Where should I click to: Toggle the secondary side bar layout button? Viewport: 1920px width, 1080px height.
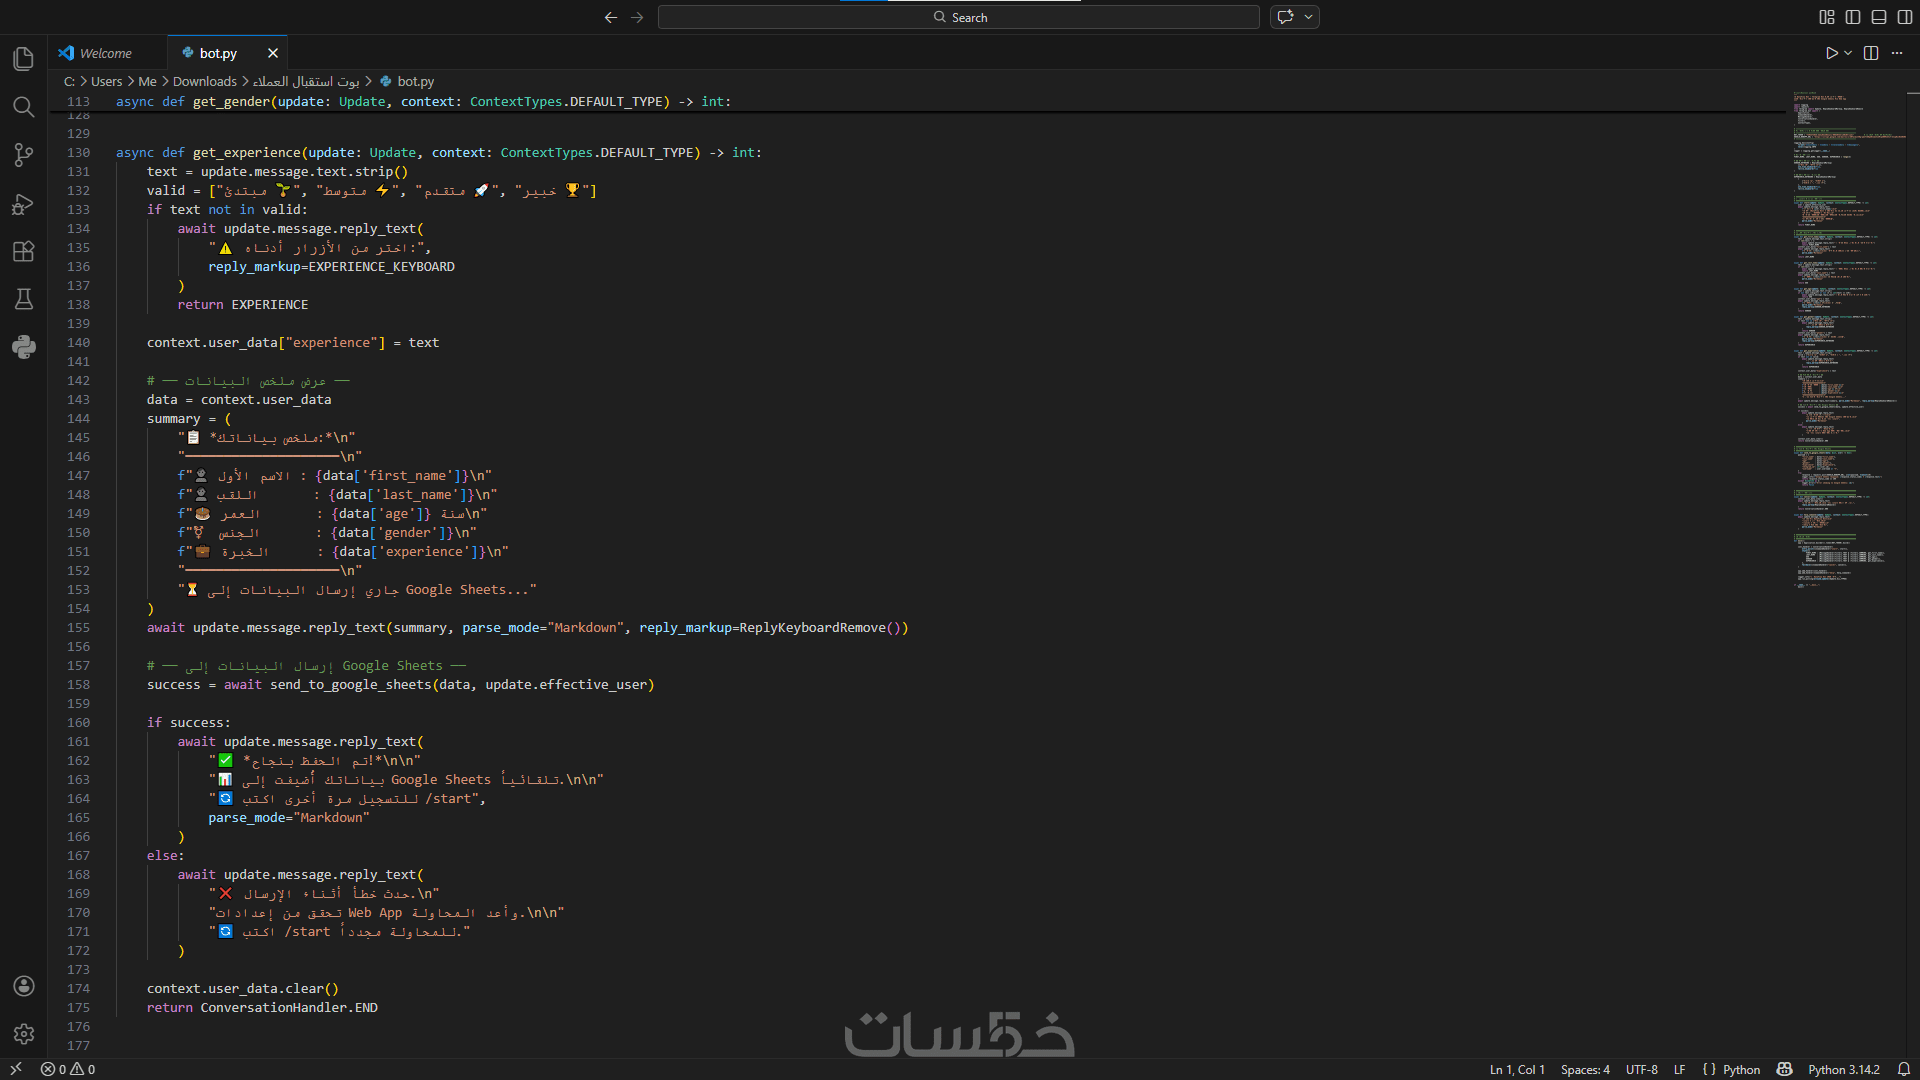(x=1905, y=17)
